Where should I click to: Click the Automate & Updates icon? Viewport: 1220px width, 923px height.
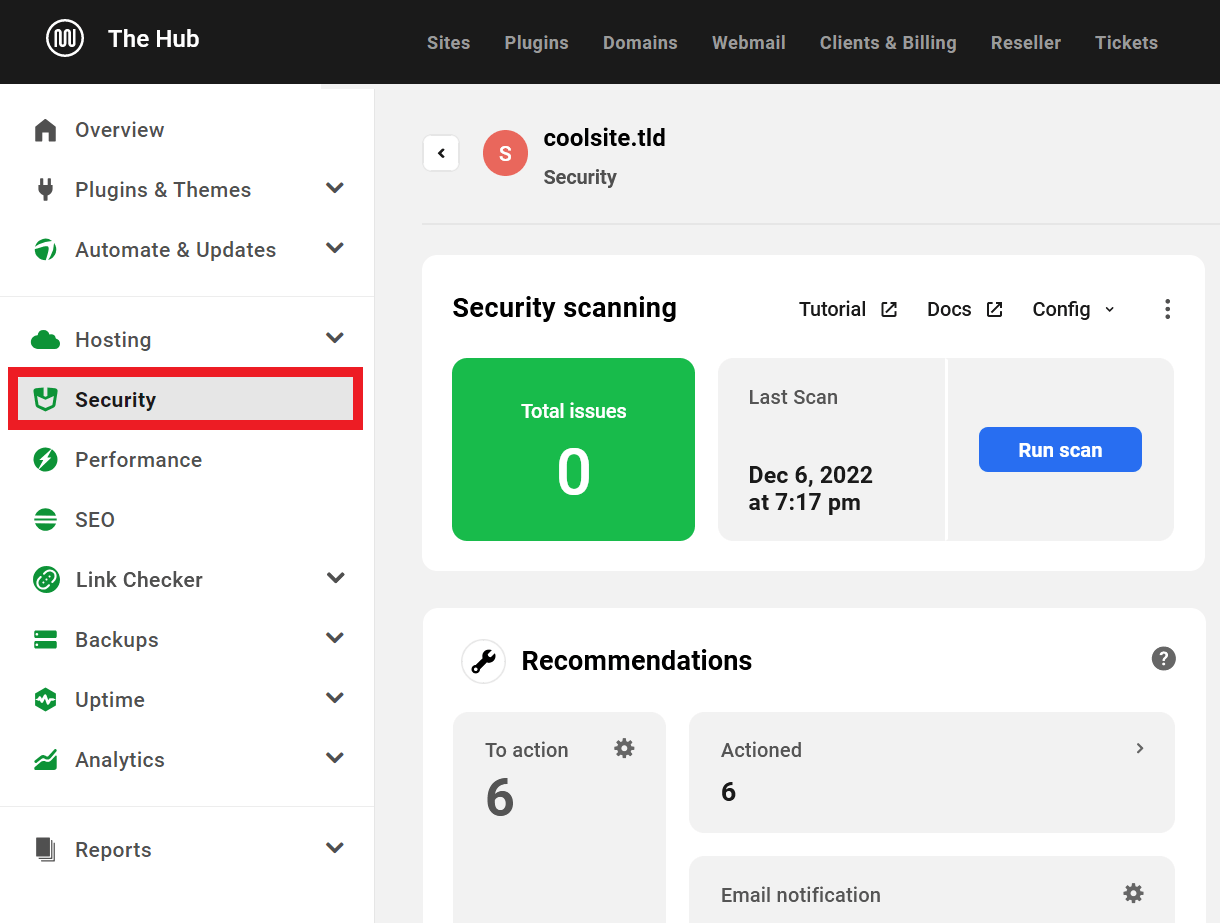point(45,250)
